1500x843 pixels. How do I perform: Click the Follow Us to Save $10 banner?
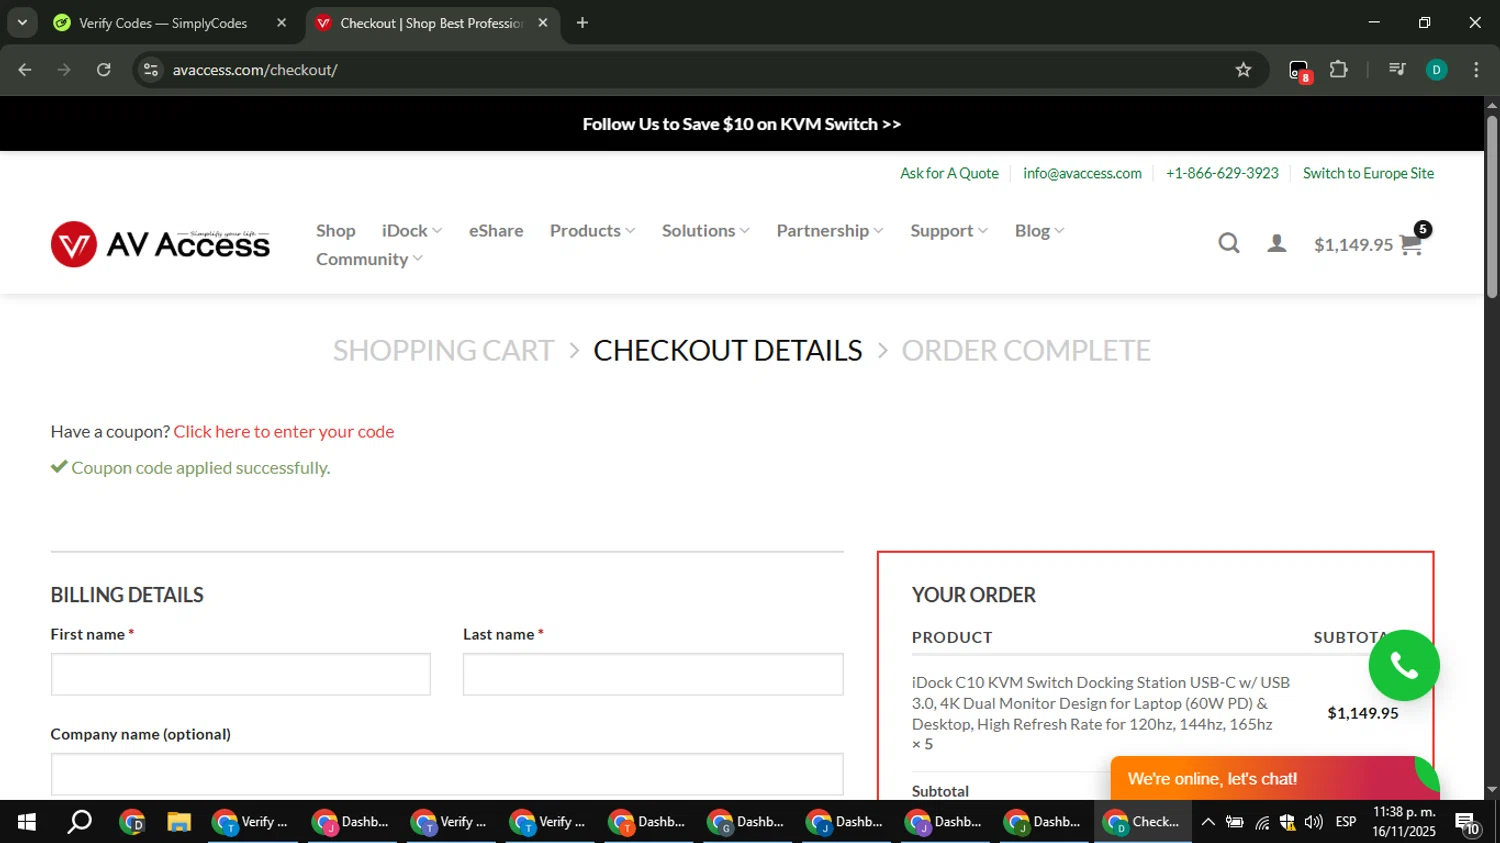point(742,124)
